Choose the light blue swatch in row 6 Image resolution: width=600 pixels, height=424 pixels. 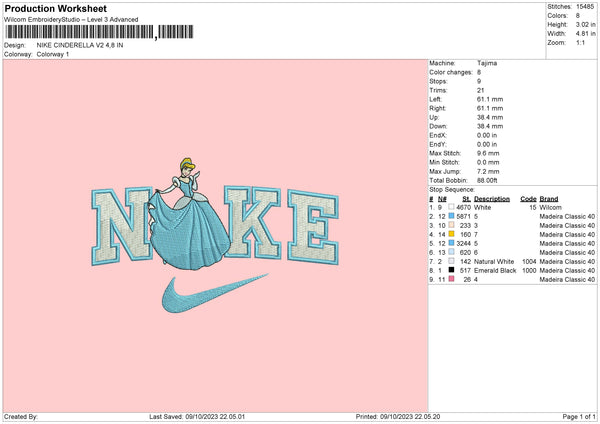[451, 252]
